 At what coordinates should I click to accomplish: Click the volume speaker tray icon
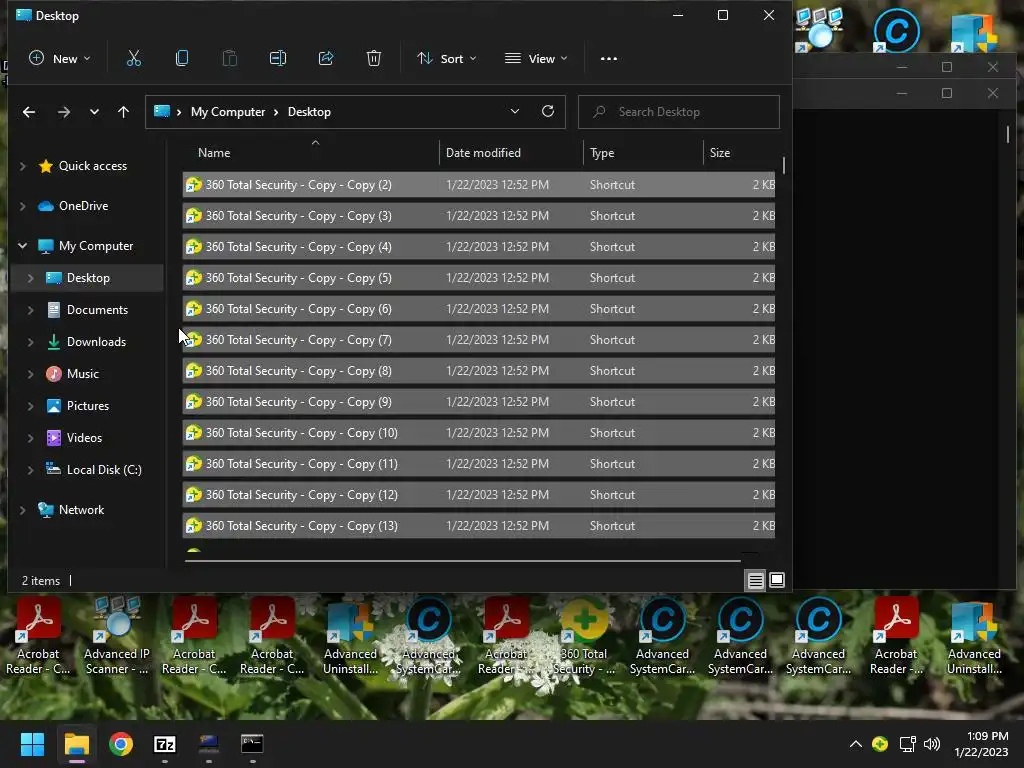point(932,744)
